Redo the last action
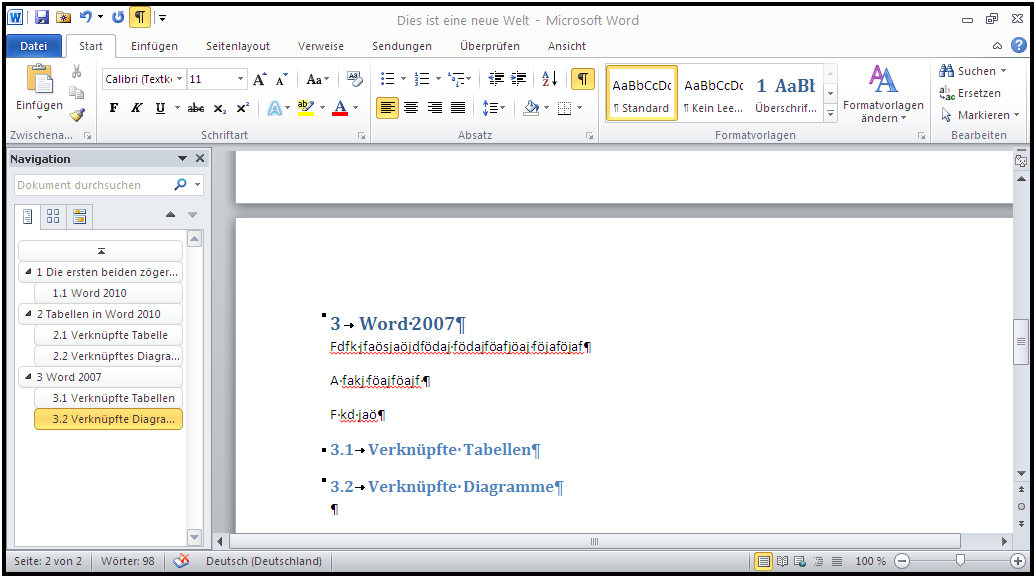This screenshot has width=1036, height=578. click(x=118, y=17)
